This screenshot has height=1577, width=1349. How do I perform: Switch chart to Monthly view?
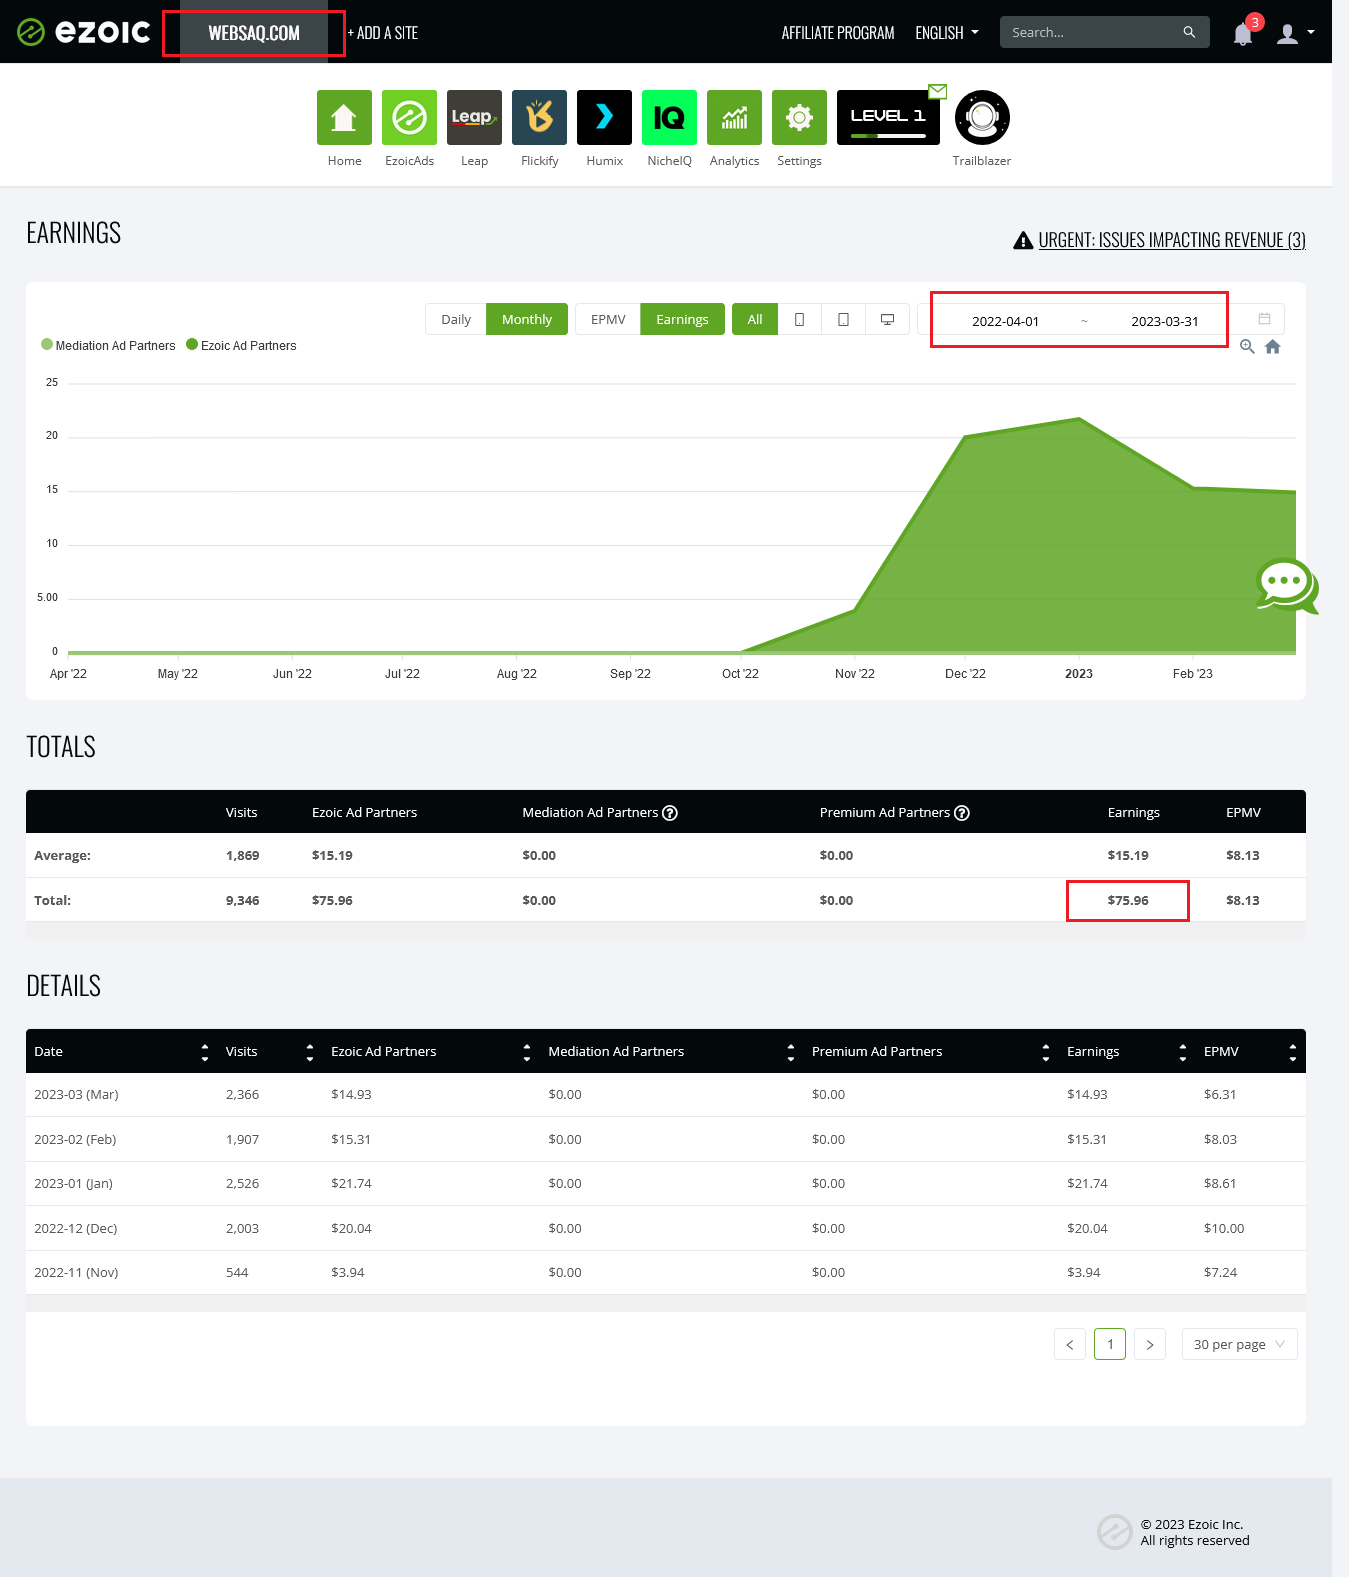(526, 319)
